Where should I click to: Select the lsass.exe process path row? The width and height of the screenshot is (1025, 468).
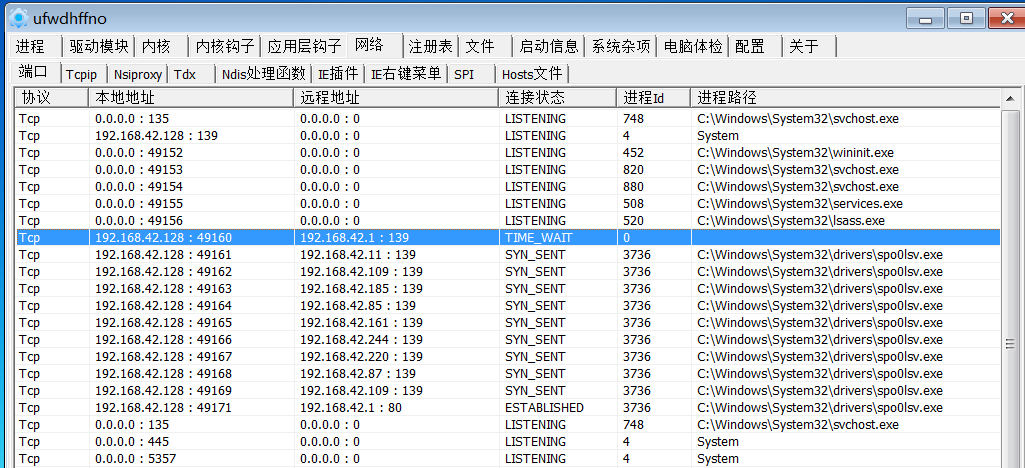pyautogui.click(x=508, y=221)
